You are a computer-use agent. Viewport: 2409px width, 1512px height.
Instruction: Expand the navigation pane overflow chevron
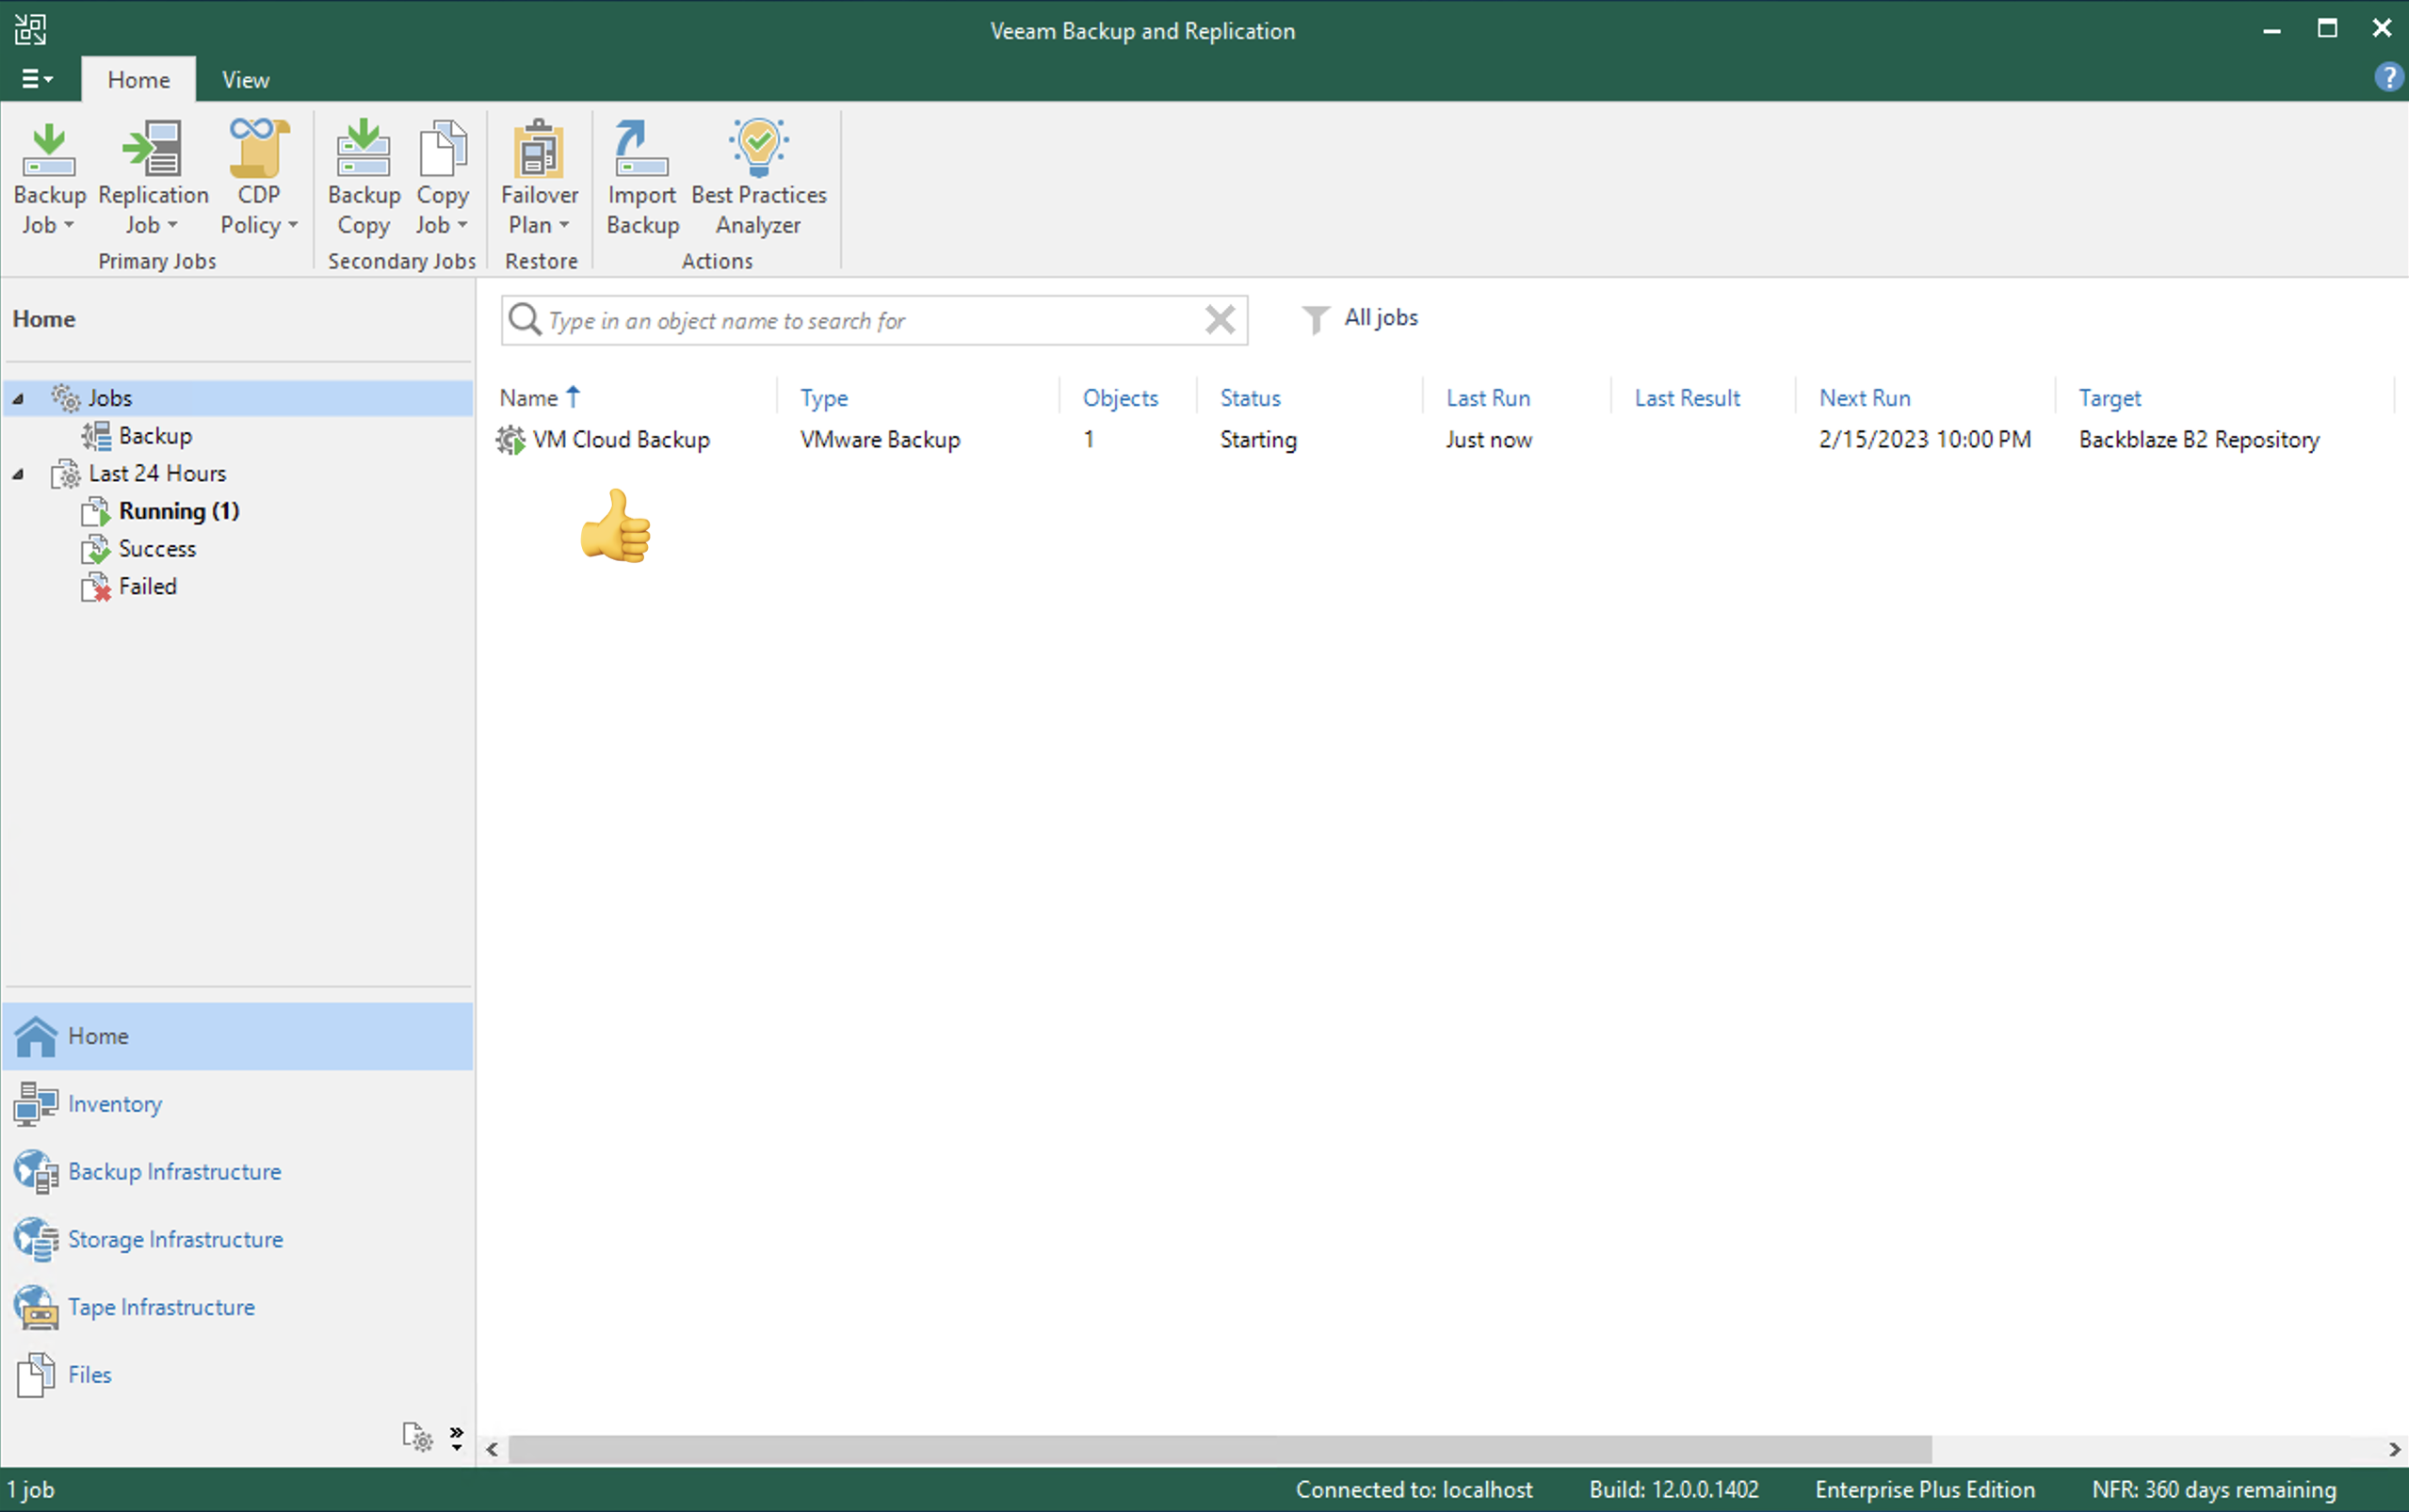click(x=457, y=1438)
